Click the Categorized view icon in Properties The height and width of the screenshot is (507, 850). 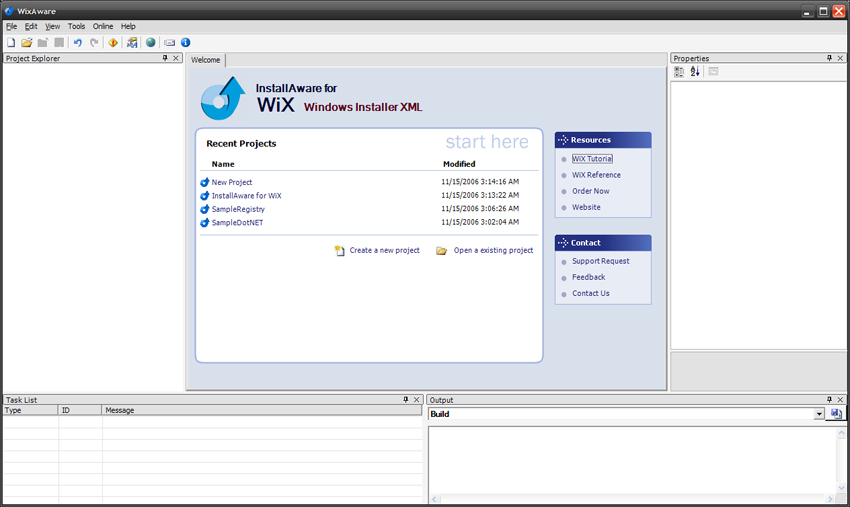click(x=679, y=72)
